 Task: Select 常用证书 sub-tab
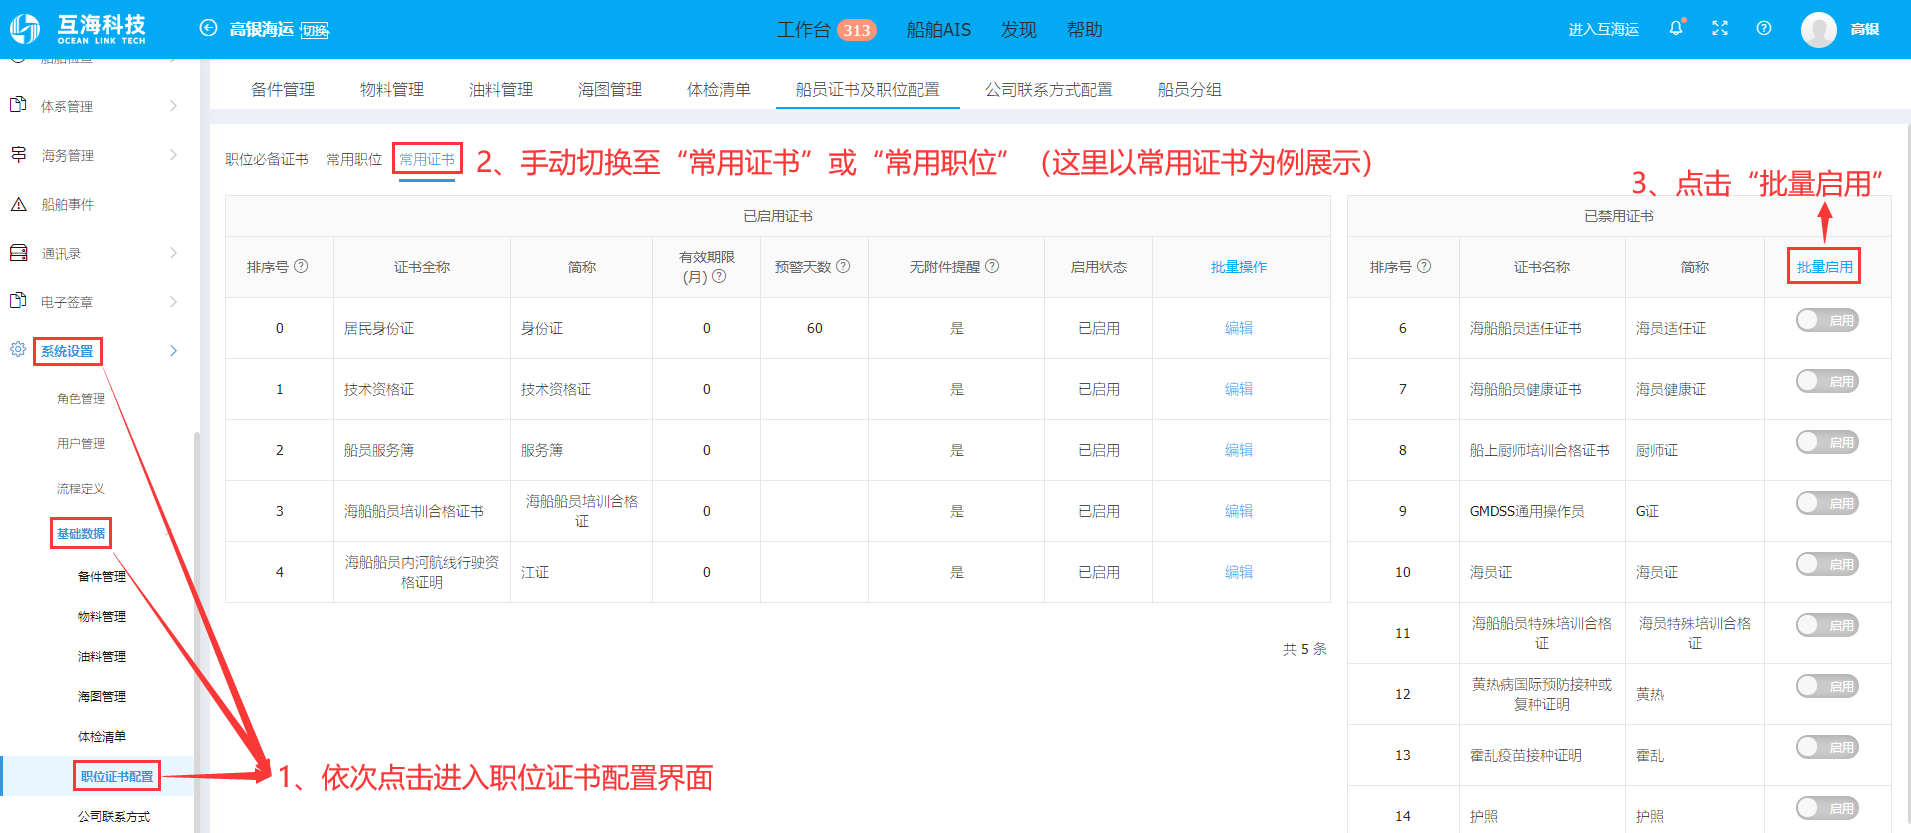(x=427, y=159)
